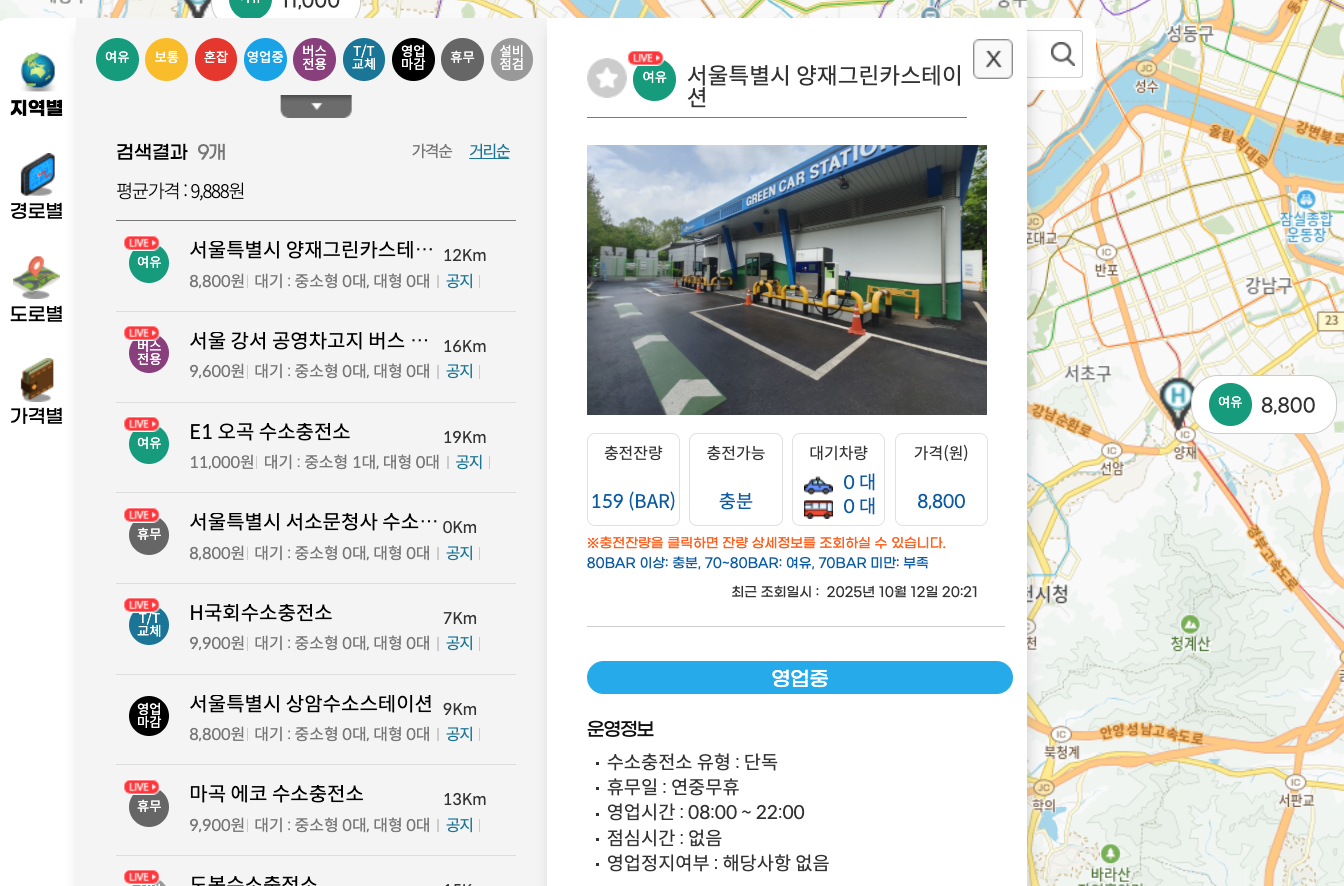This screenshot has height=886, width=1344.
Task: Click the 가격(원) 8,800 box
Action: click(x=941, y=479)
